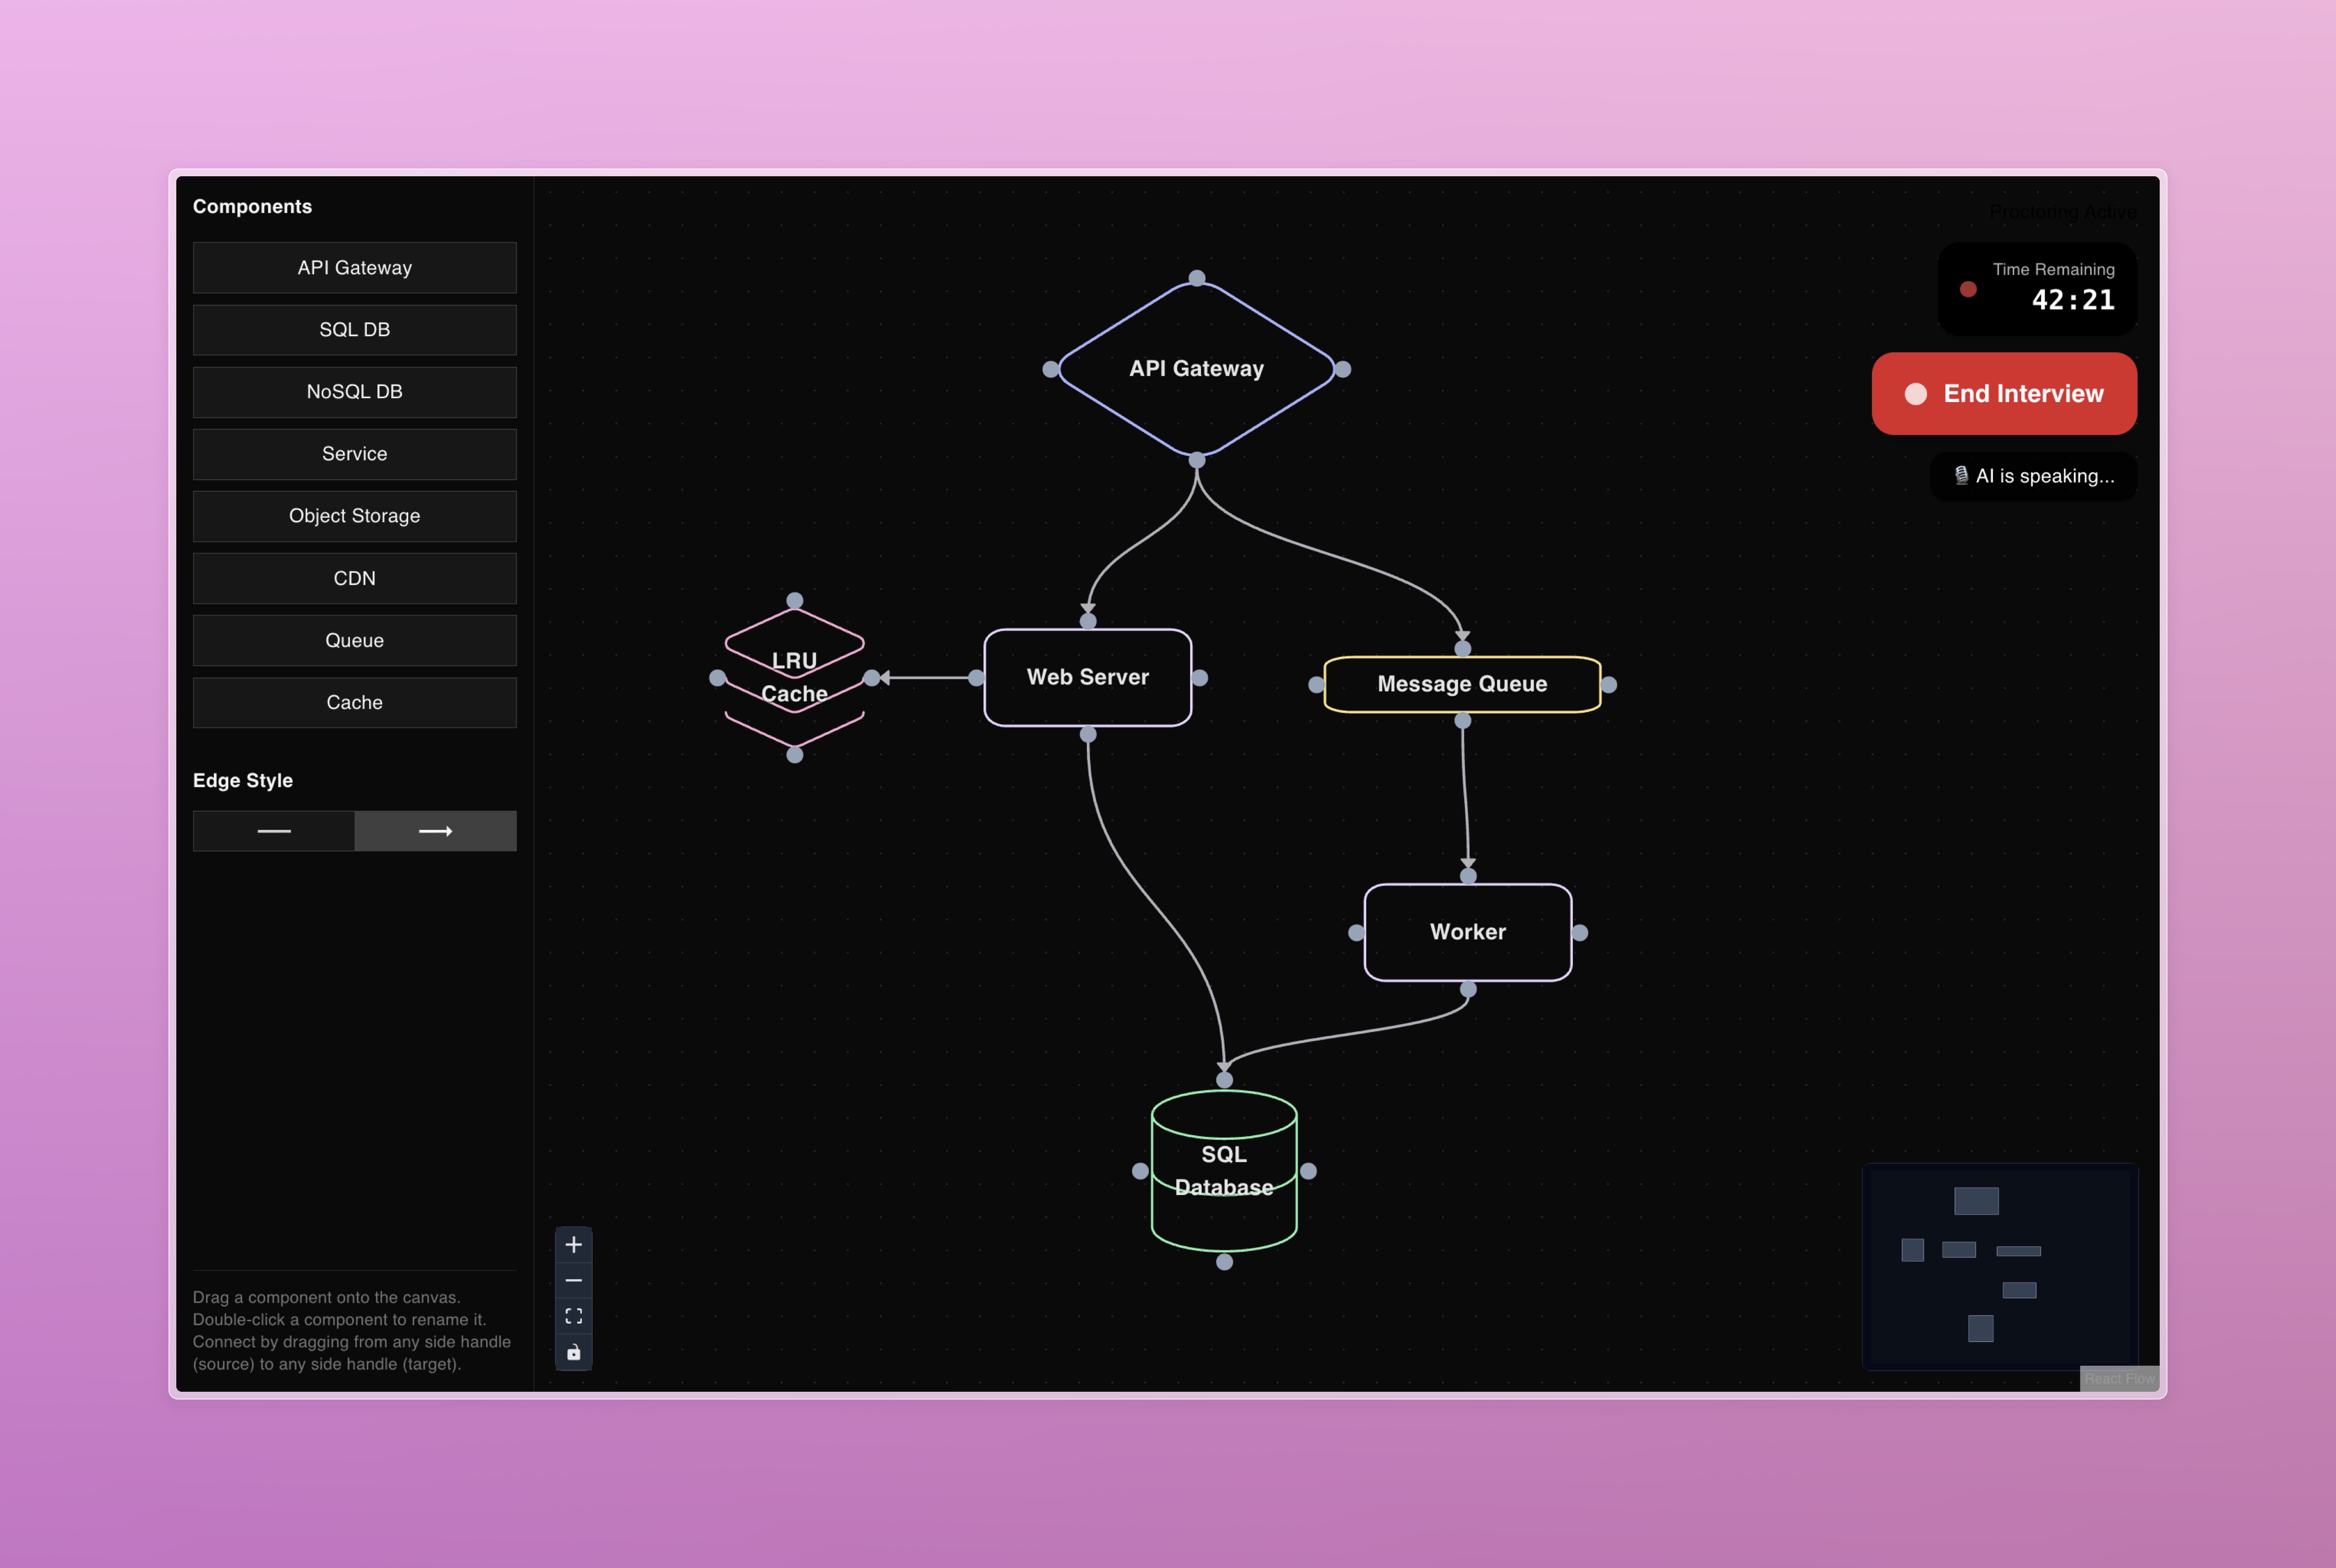Choose Object Storage from Components
This screenshot has width=2336, height=1568.
coord(354,516)
